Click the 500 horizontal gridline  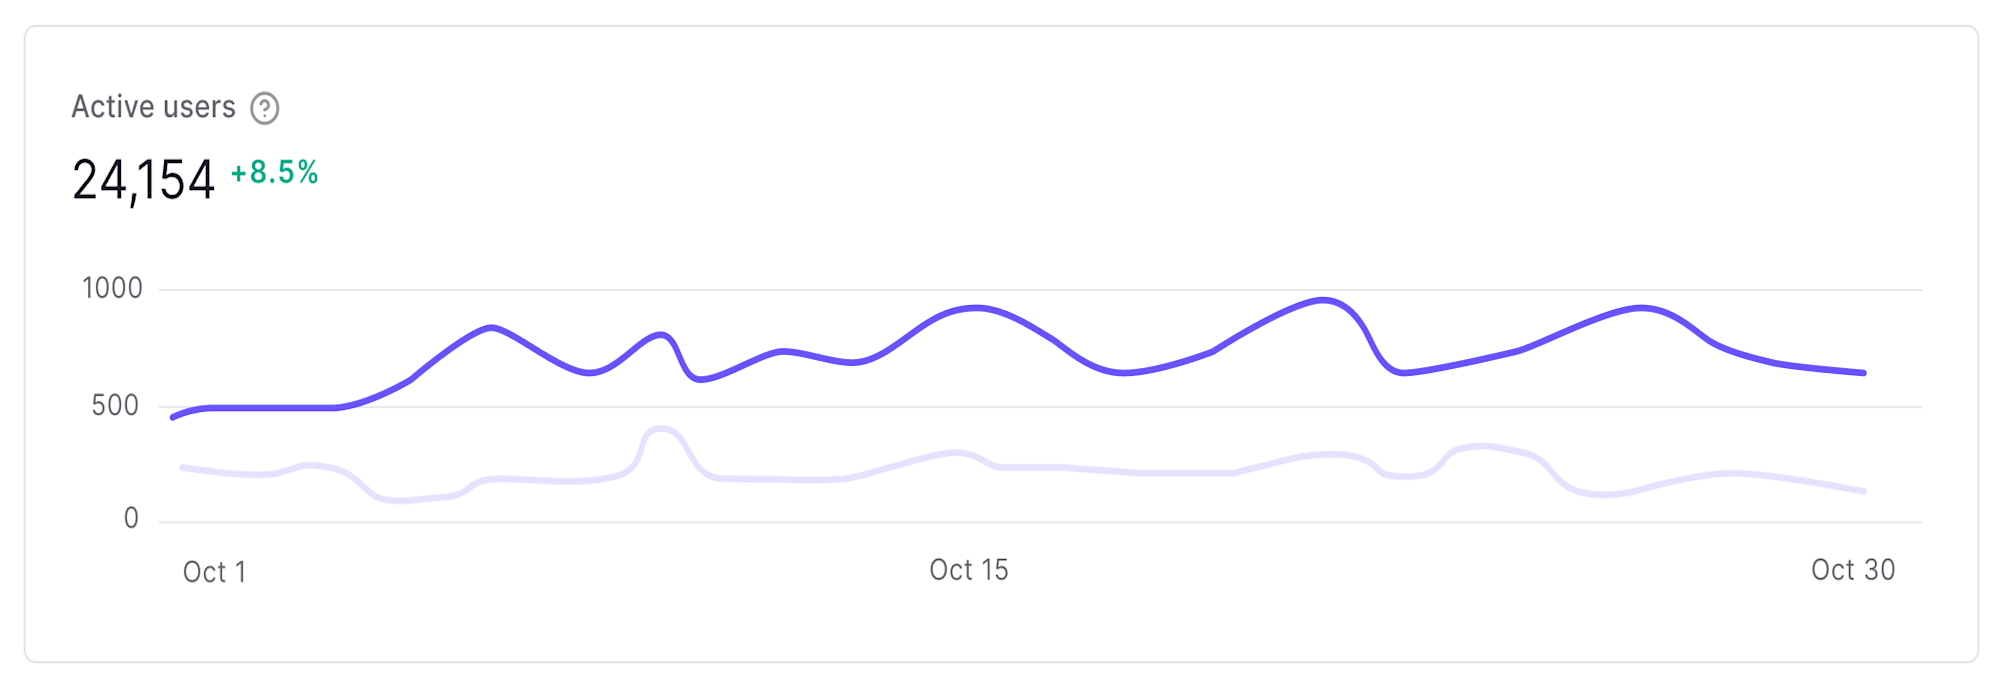(x=1040, y=407)
